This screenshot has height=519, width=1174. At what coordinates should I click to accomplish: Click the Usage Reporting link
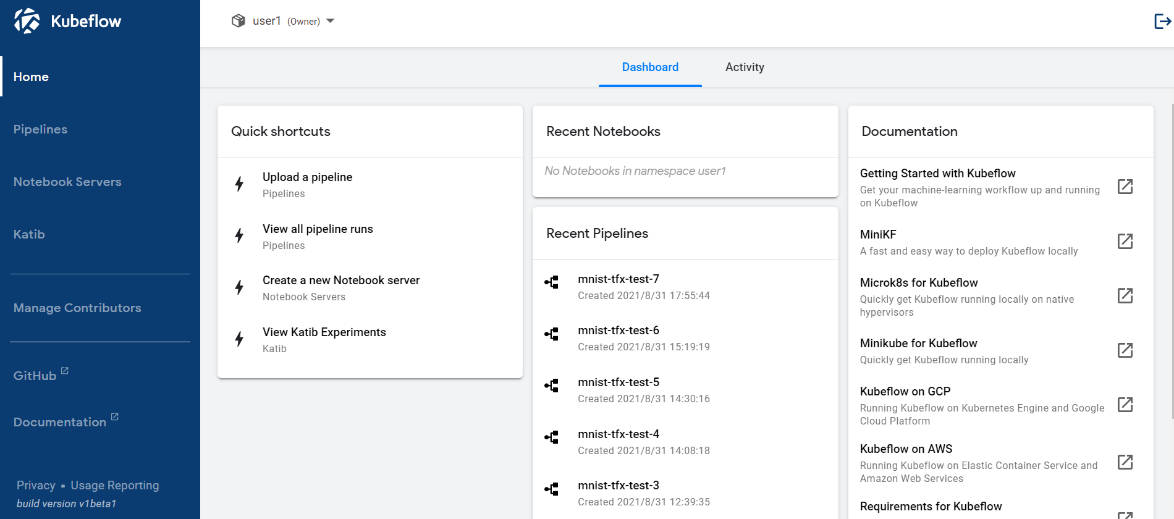(115, 485)
